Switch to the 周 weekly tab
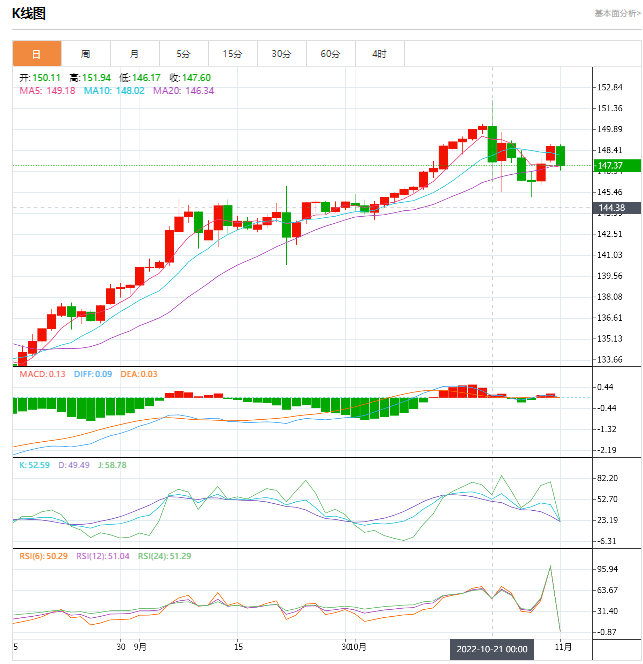The height and width of the screenshot is (664, 643). coord(86,54)
